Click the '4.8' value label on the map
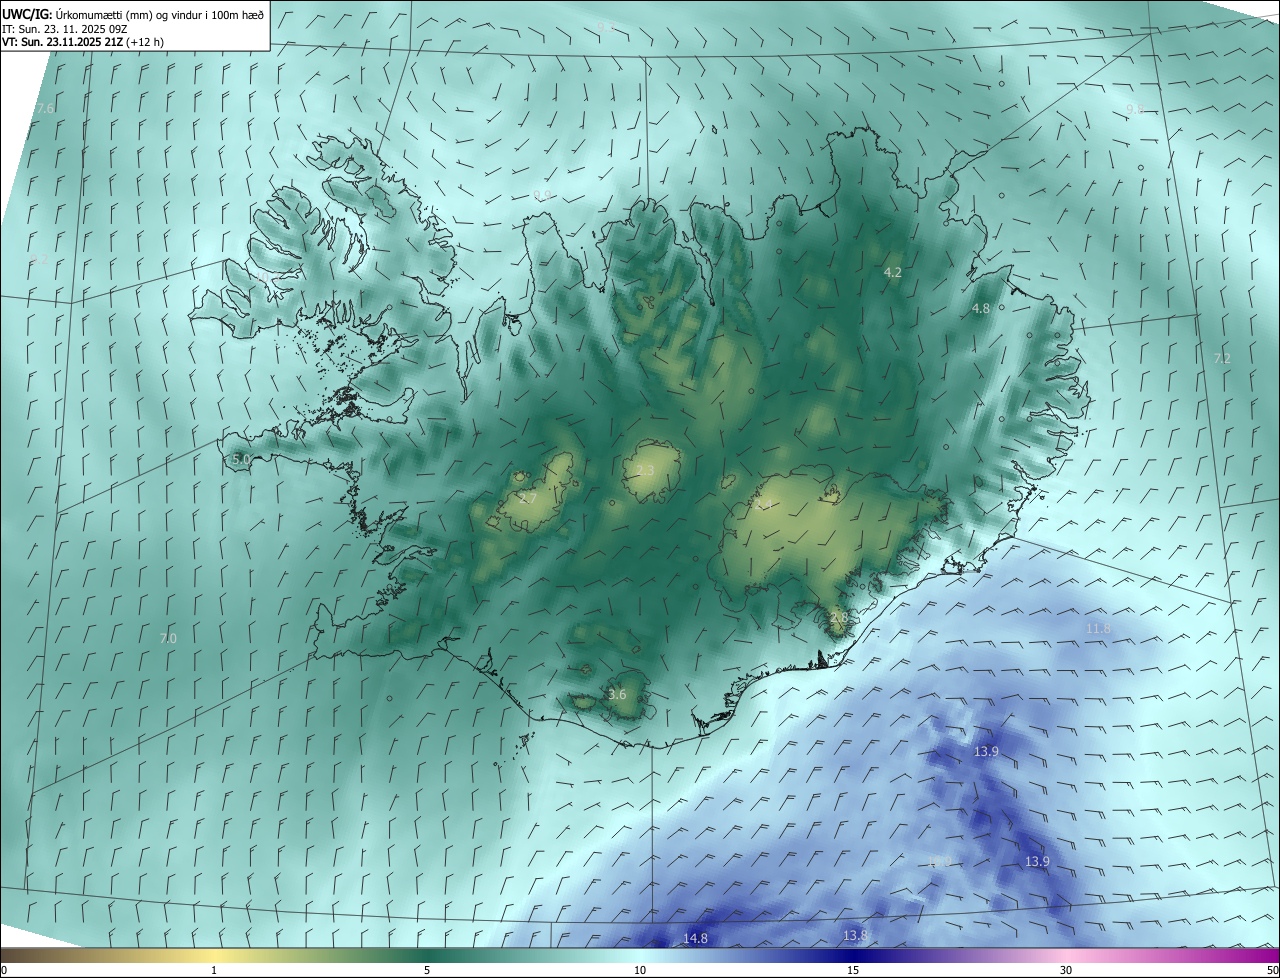1280x978 pixels. (x=980, y=309)
